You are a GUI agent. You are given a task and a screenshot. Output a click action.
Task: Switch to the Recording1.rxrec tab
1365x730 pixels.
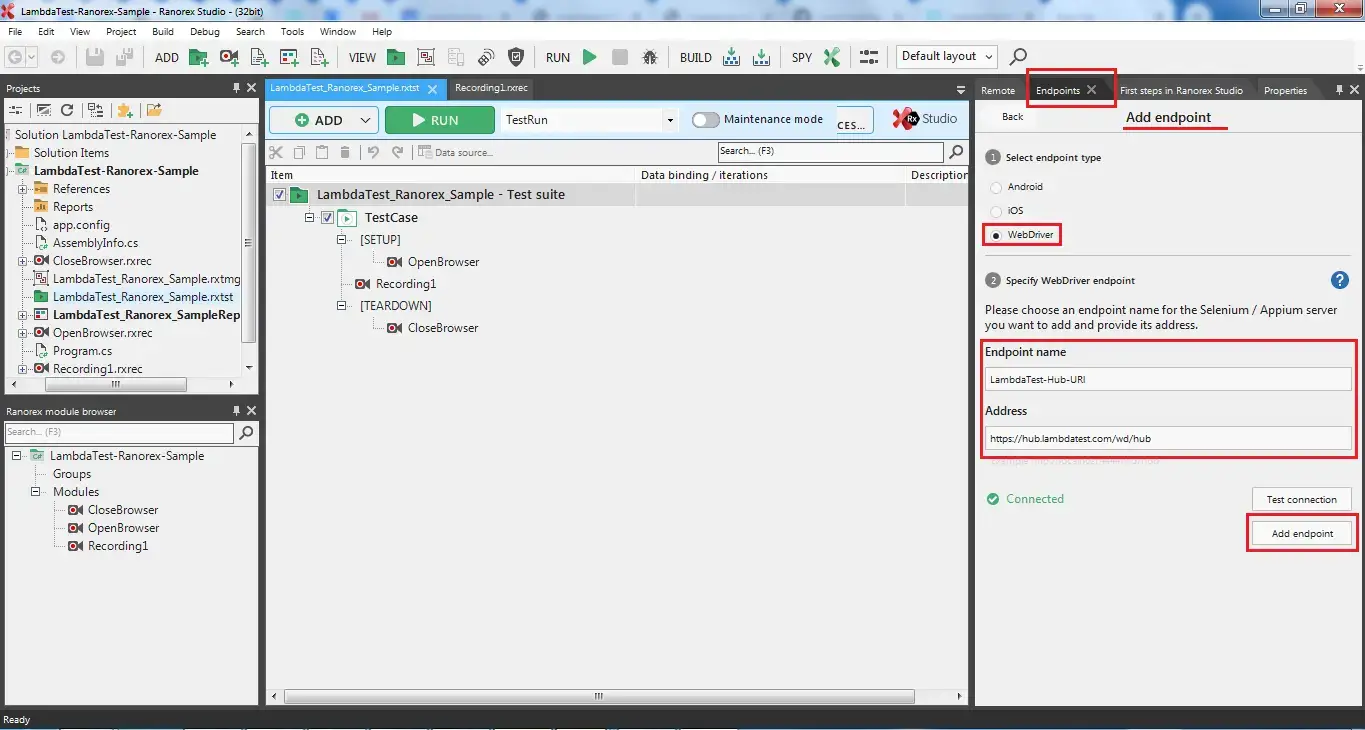pos(492,88)
